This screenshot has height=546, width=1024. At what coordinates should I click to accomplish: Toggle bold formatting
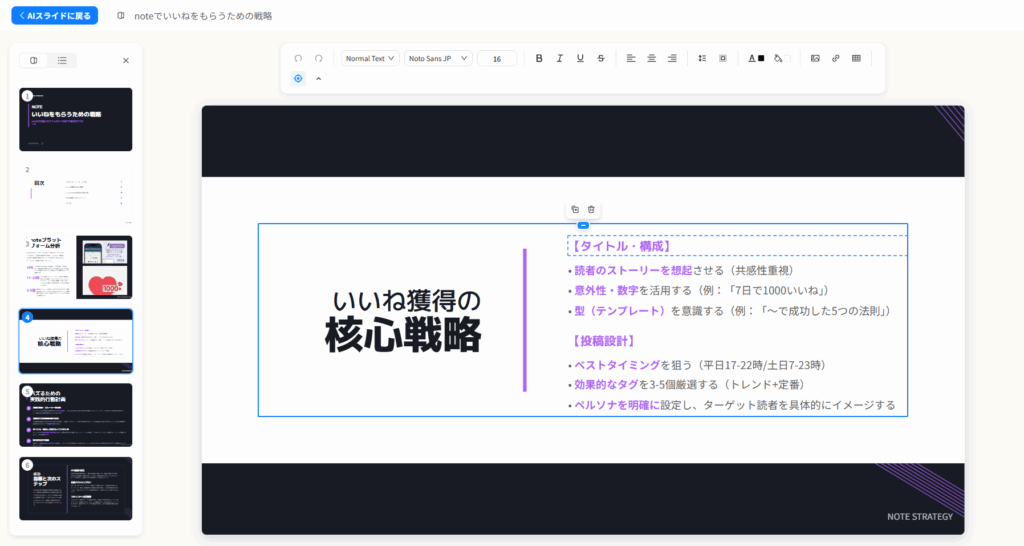pos(539,58)
